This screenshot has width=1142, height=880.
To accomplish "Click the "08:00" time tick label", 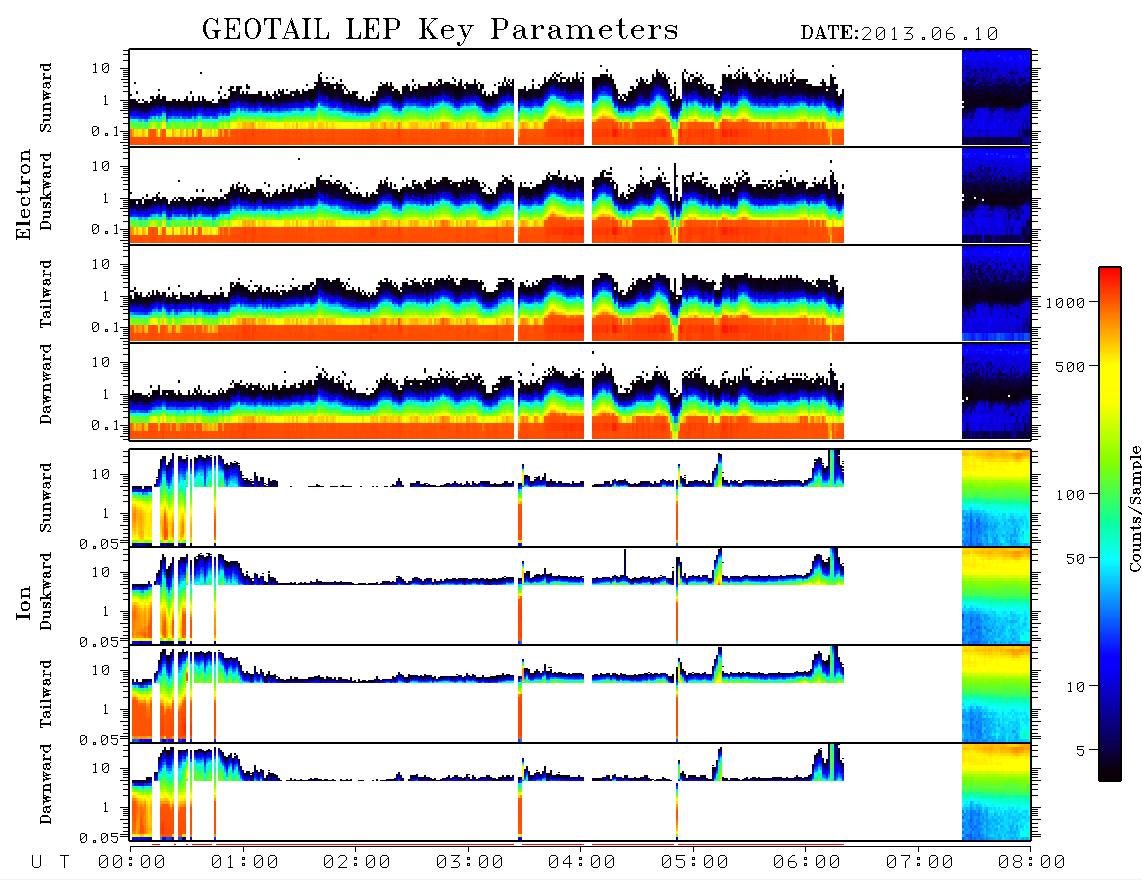I will 1031,863.
